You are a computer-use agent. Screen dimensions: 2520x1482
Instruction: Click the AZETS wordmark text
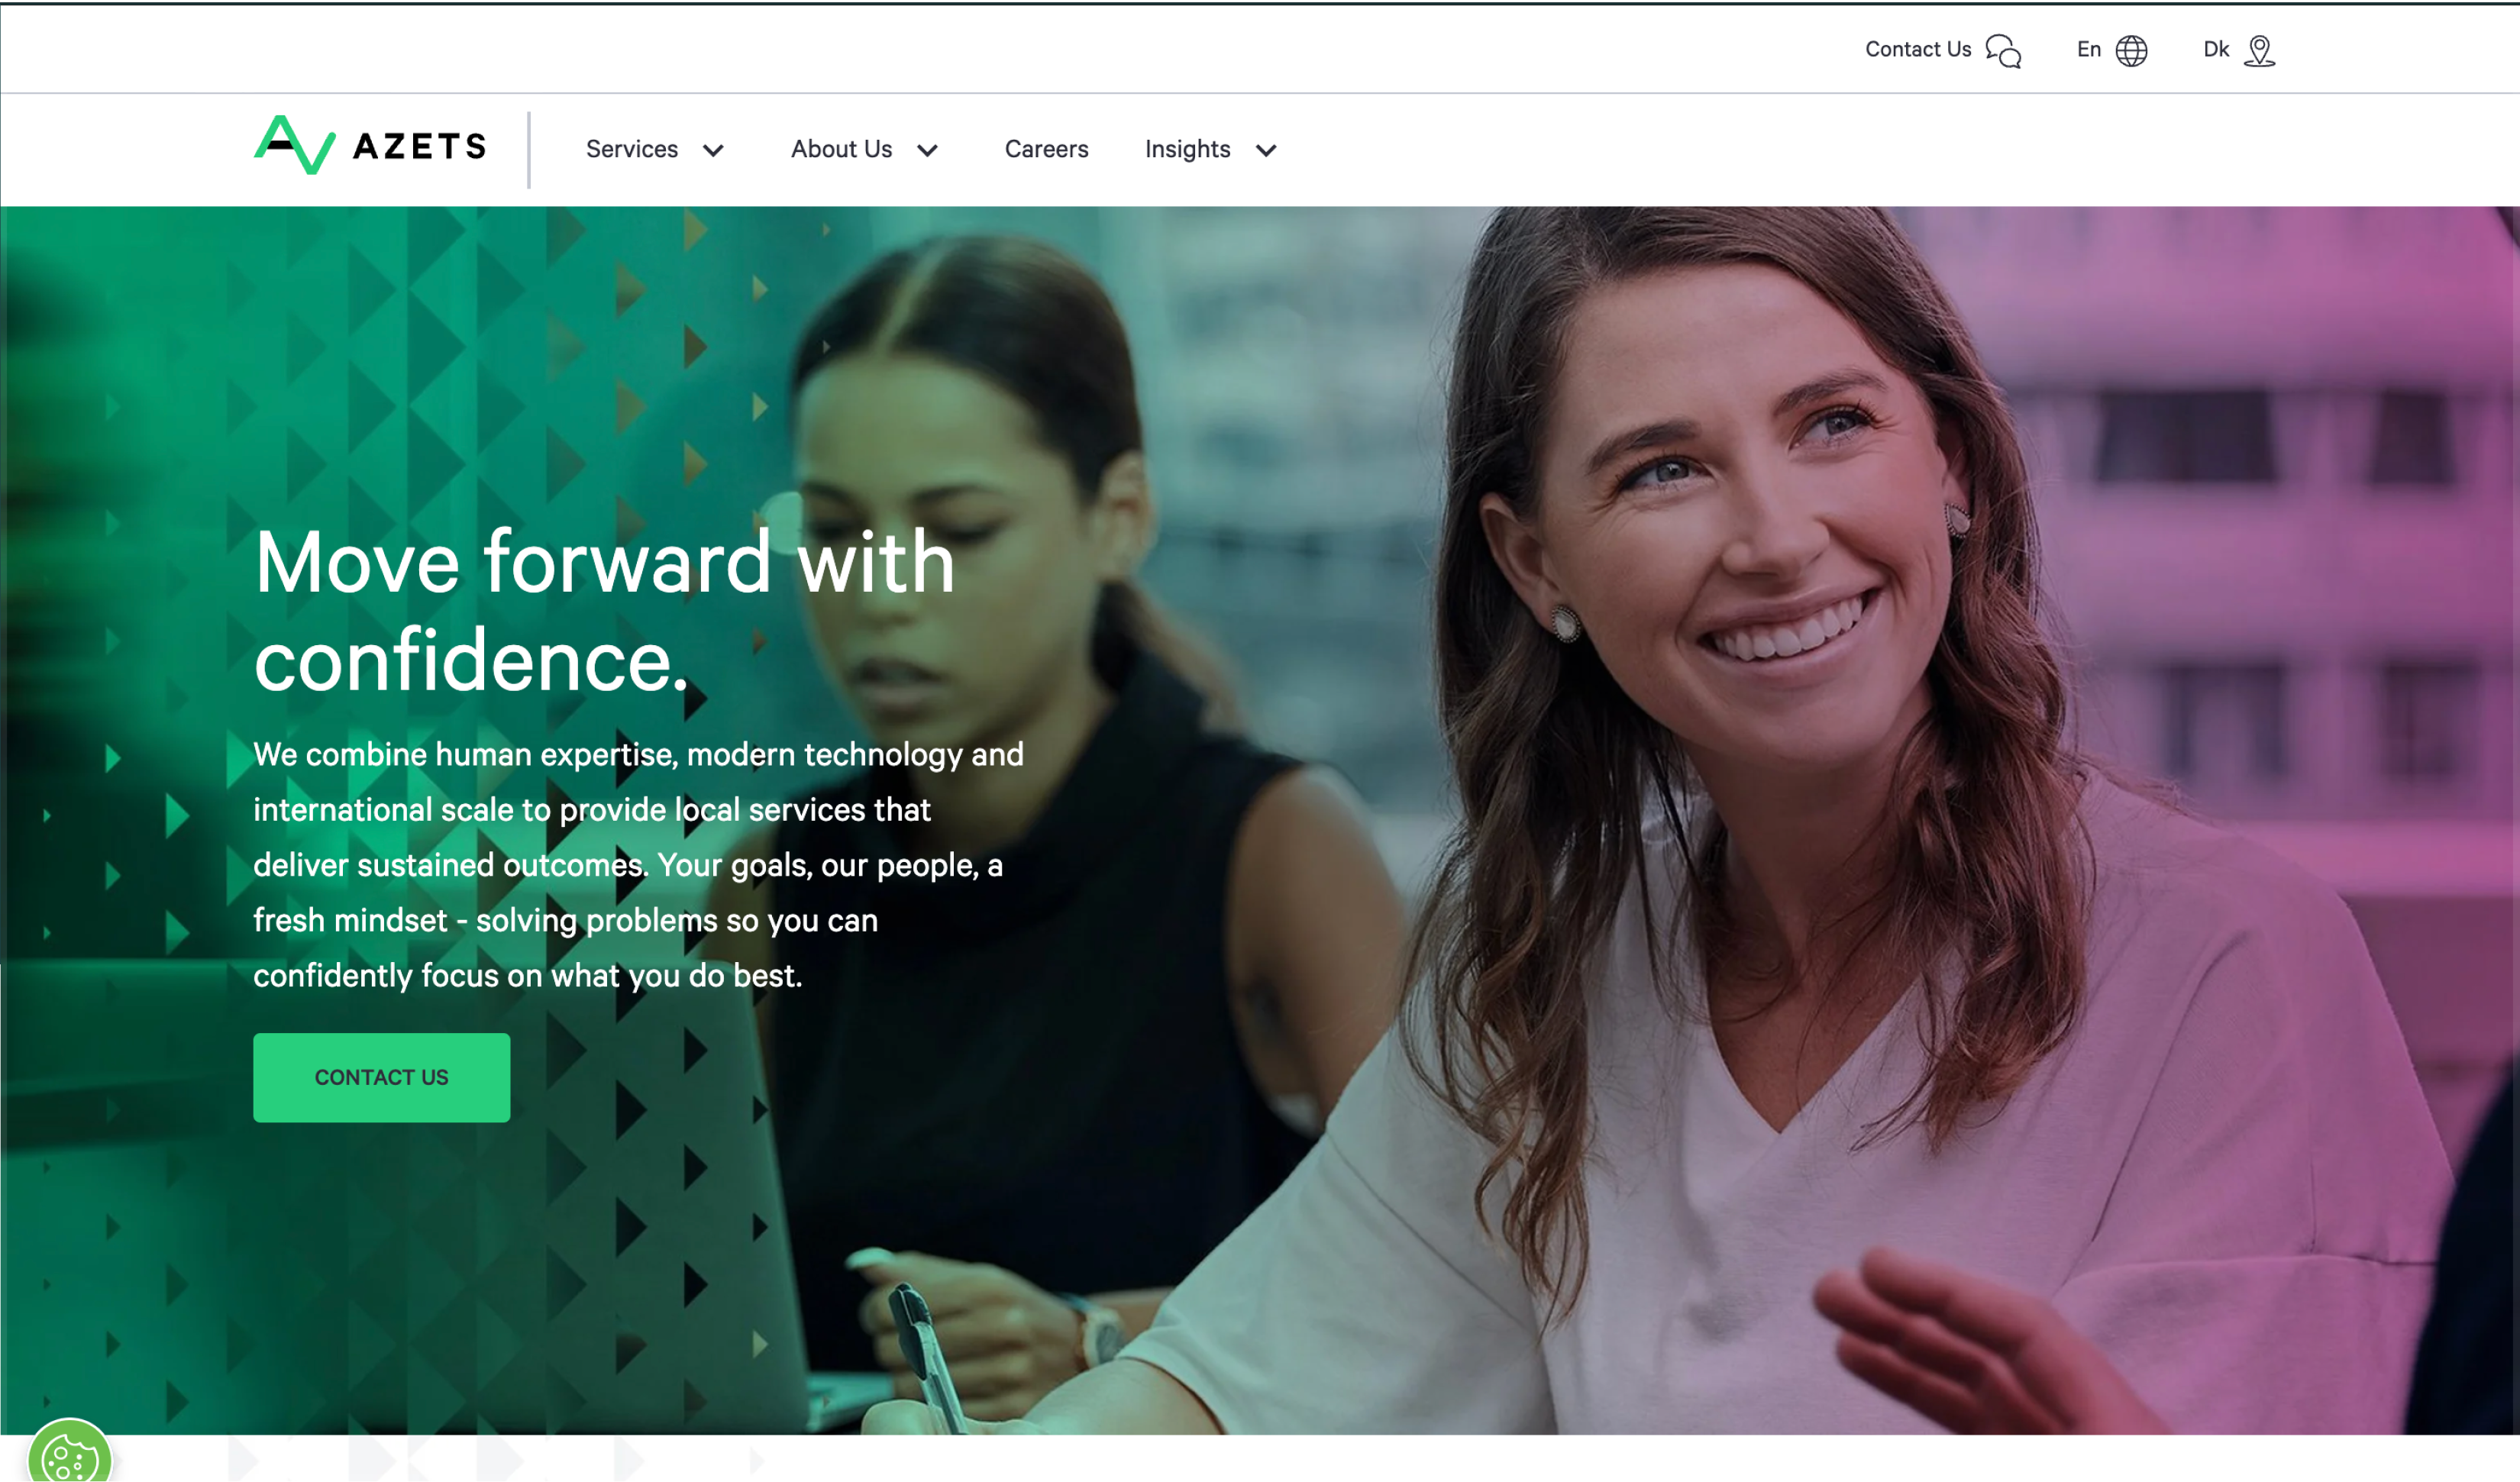click(x=420, y=147)
